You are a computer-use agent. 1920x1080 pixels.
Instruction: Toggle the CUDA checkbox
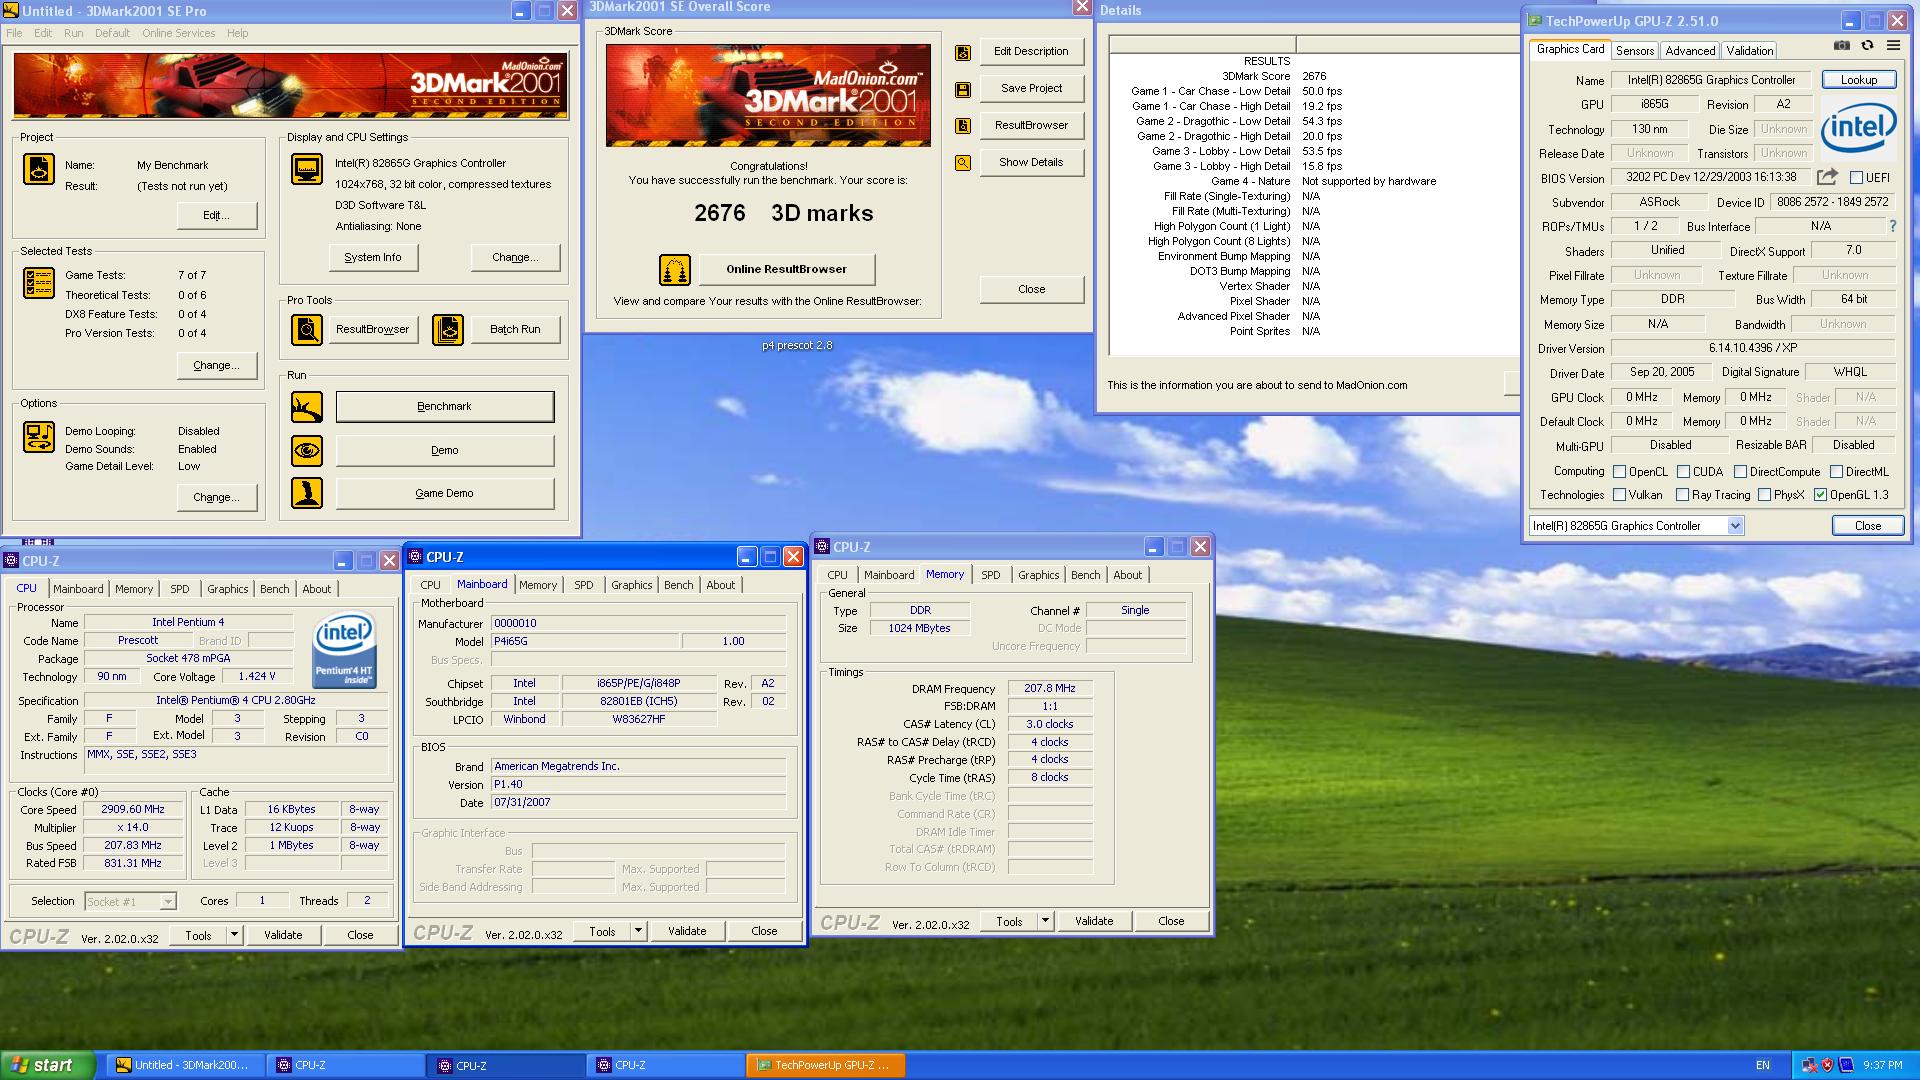(x=1683, y=471)
